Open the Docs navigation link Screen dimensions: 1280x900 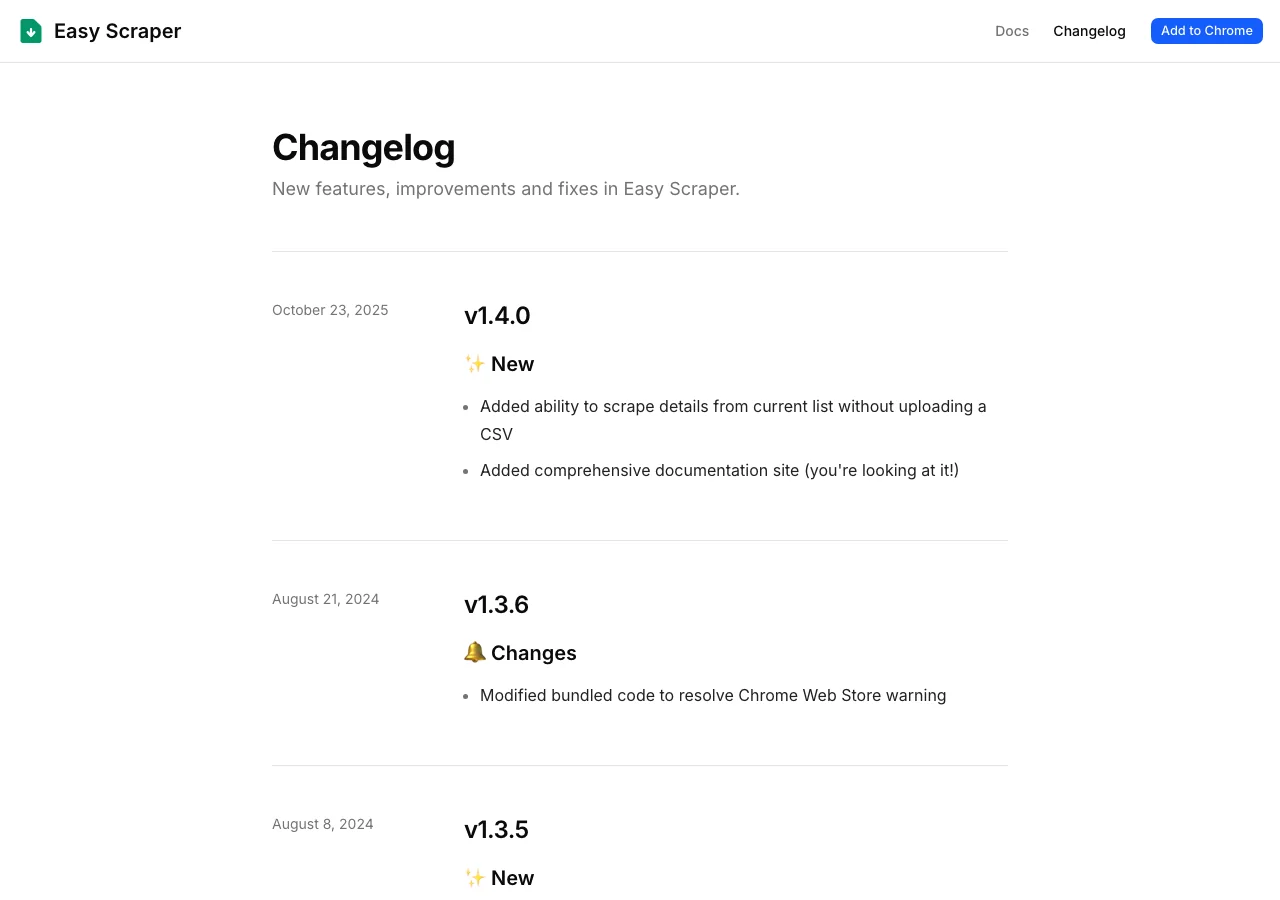click(1012, 31)
